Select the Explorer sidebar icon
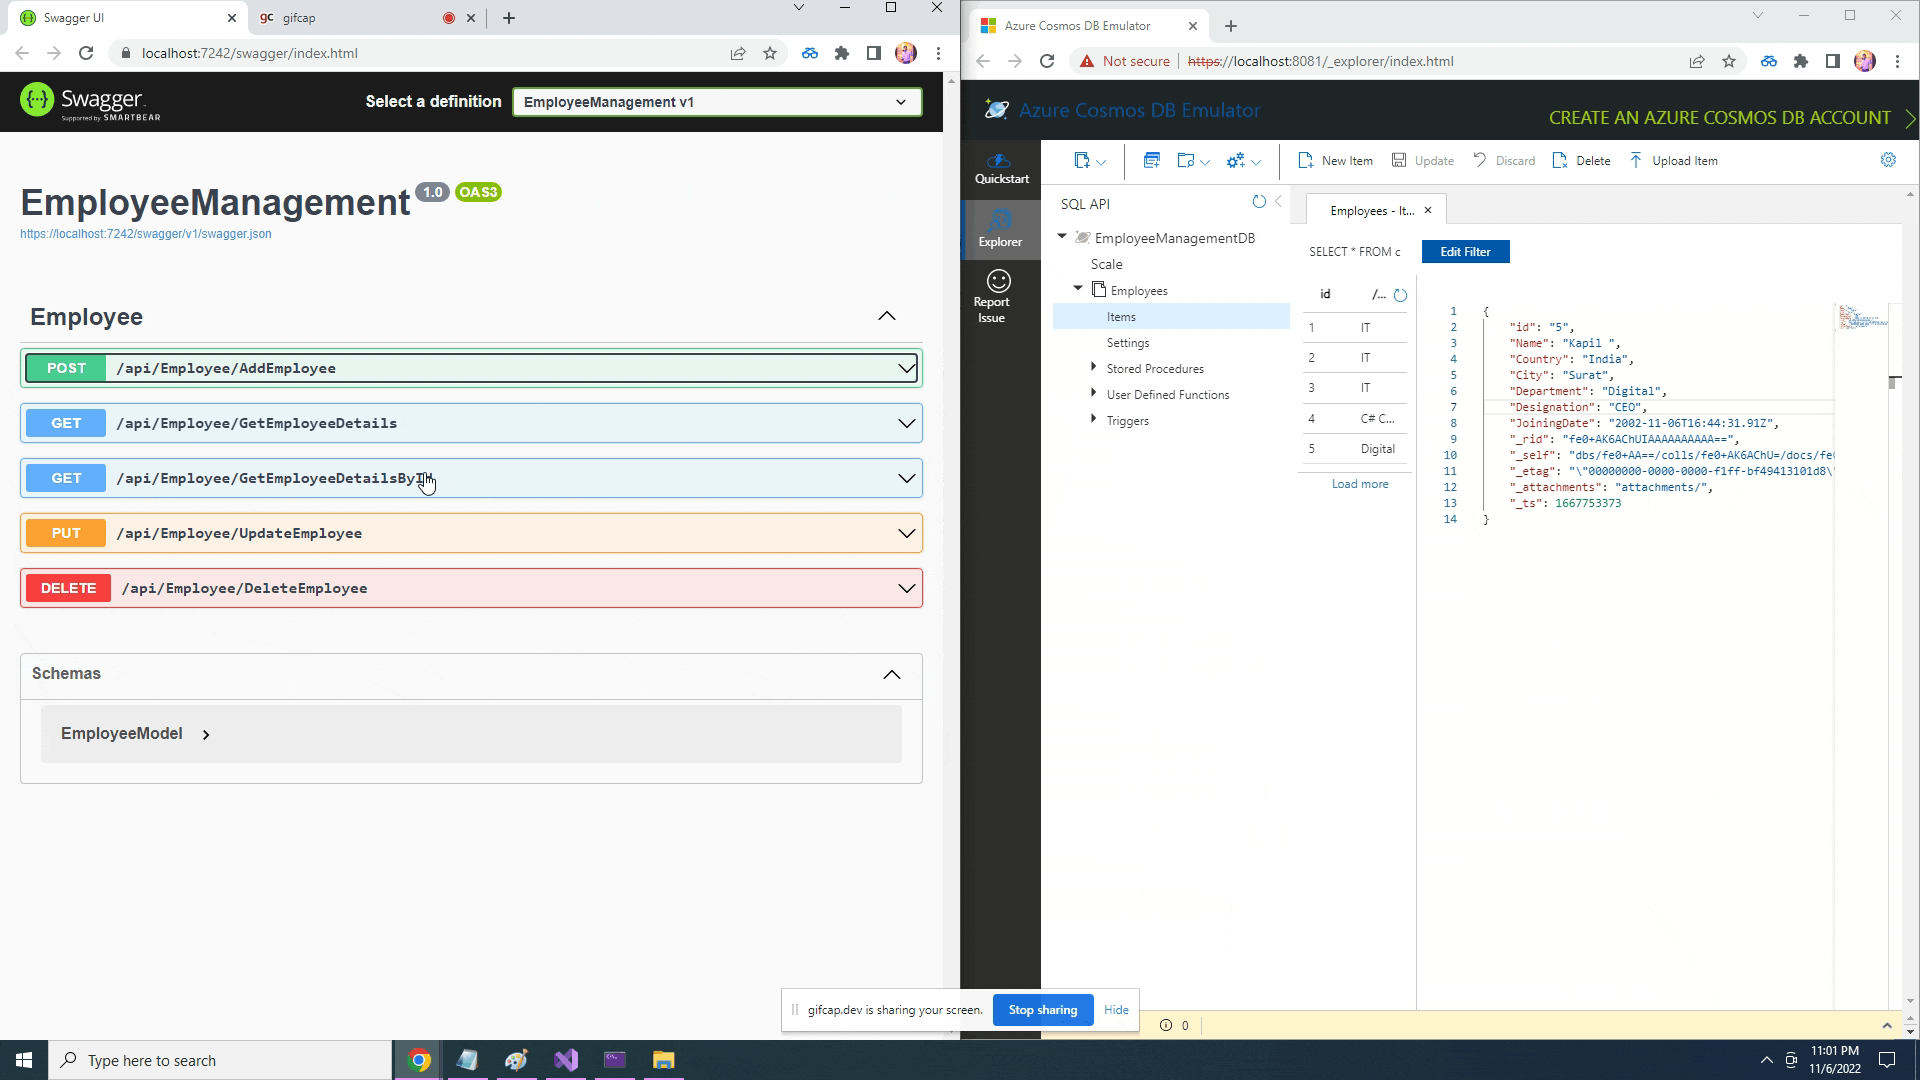 pyautogui.click(x=999, y=228)
